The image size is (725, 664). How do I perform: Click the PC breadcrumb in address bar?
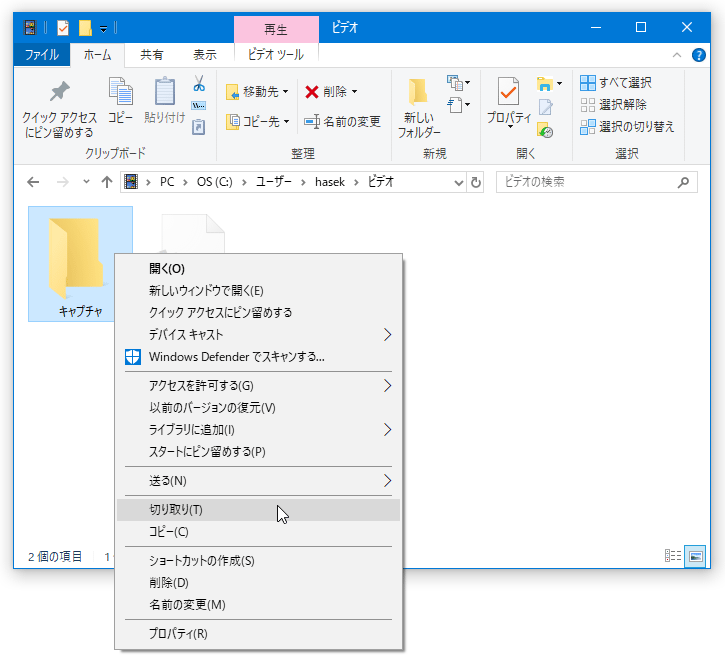tap(167, 182)
